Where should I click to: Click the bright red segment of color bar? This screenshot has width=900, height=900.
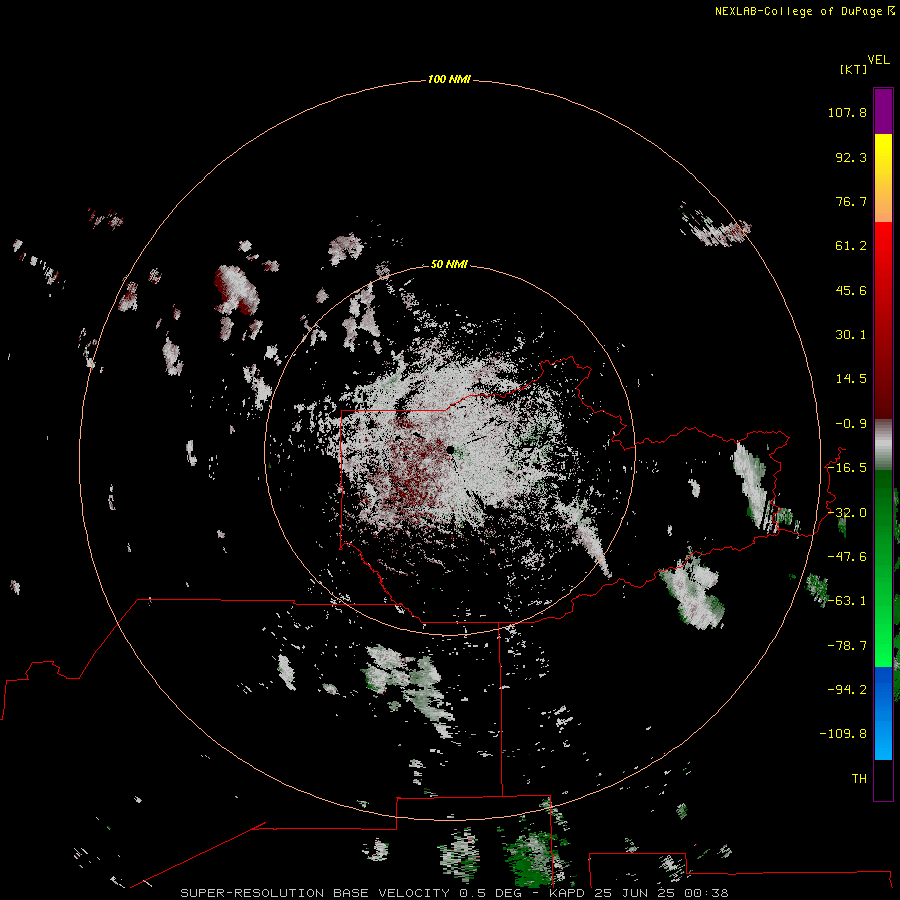click(883, 247)
